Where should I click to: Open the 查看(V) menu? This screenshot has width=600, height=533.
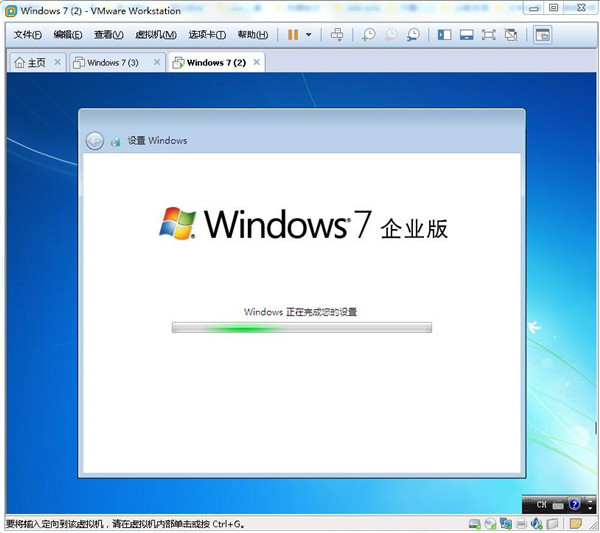pyautogui.click(x=109, y=35)
